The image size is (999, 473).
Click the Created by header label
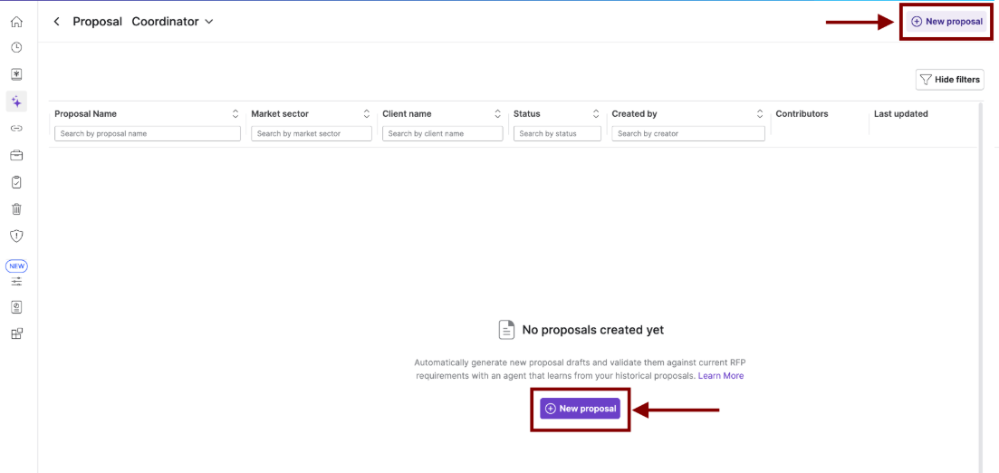(x=635, y=114)
